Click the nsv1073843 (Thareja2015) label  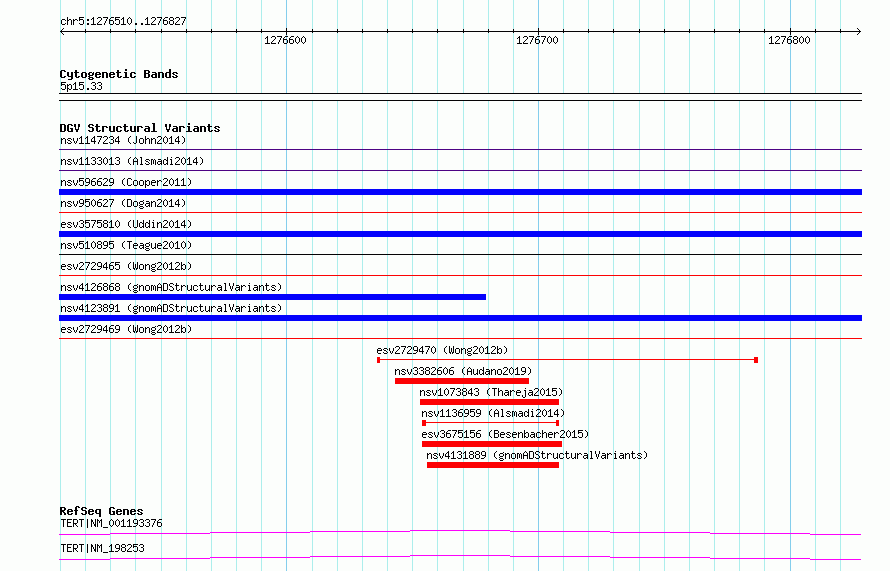[491, 392]
